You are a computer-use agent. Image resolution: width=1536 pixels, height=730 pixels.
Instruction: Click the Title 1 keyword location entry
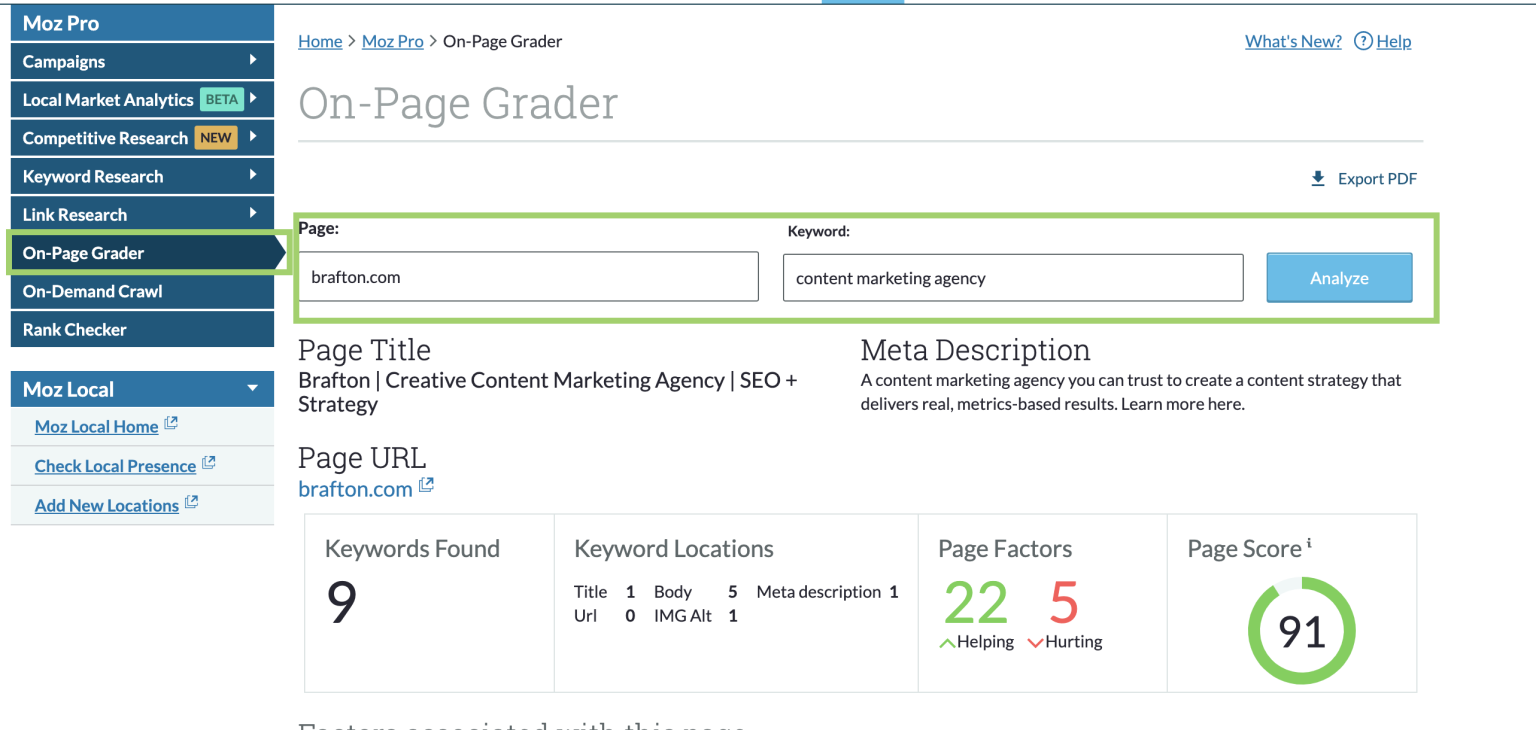[605, 592]
